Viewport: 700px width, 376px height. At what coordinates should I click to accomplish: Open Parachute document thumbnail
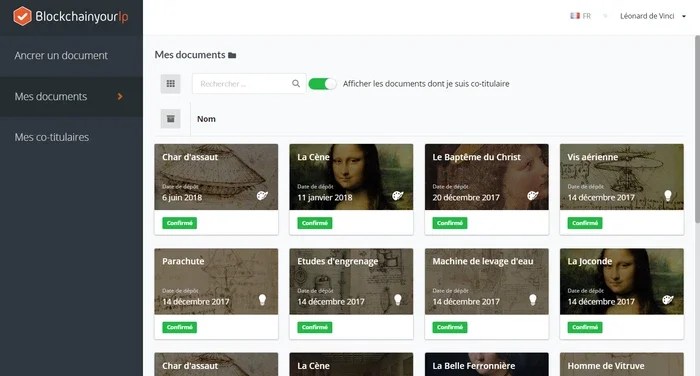(x=216, y=281)
